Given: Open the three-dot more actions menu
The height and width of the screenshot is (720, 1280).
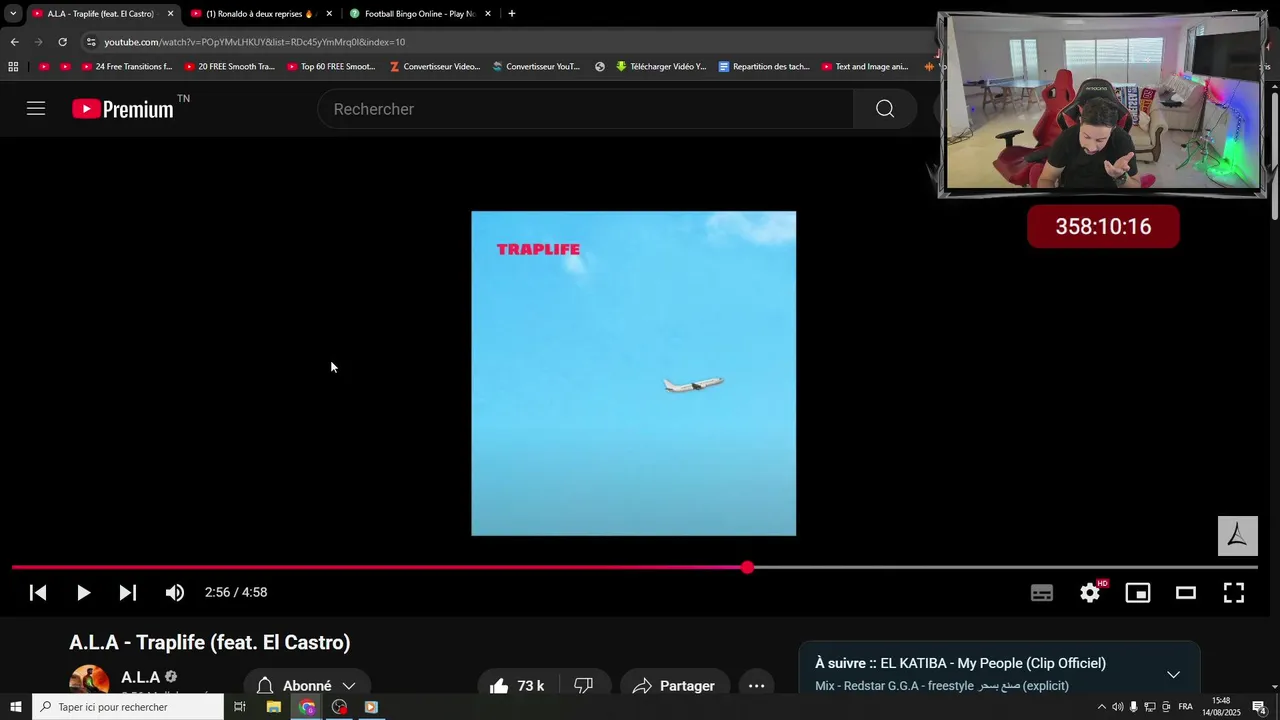Looking at the screenshot, I should pyautogui.click(x=757, y=685).
